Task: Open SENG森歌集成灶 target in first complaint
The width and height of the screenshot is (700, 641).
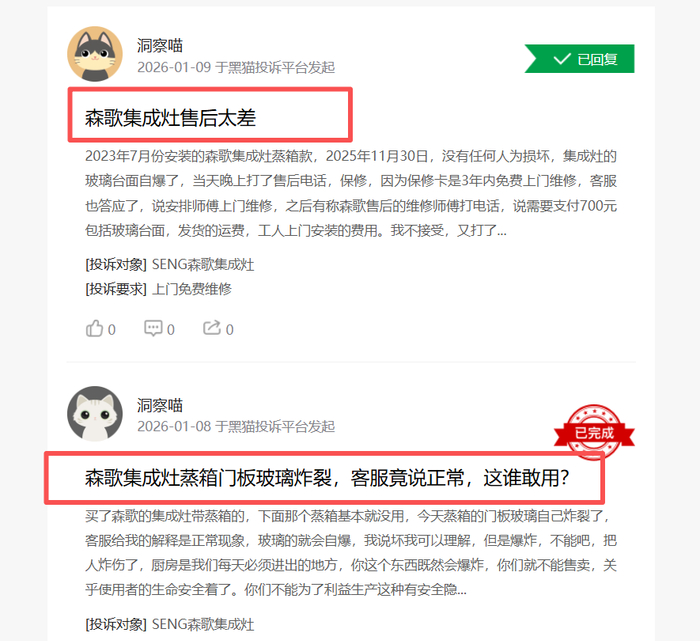Action: [203, 264]
